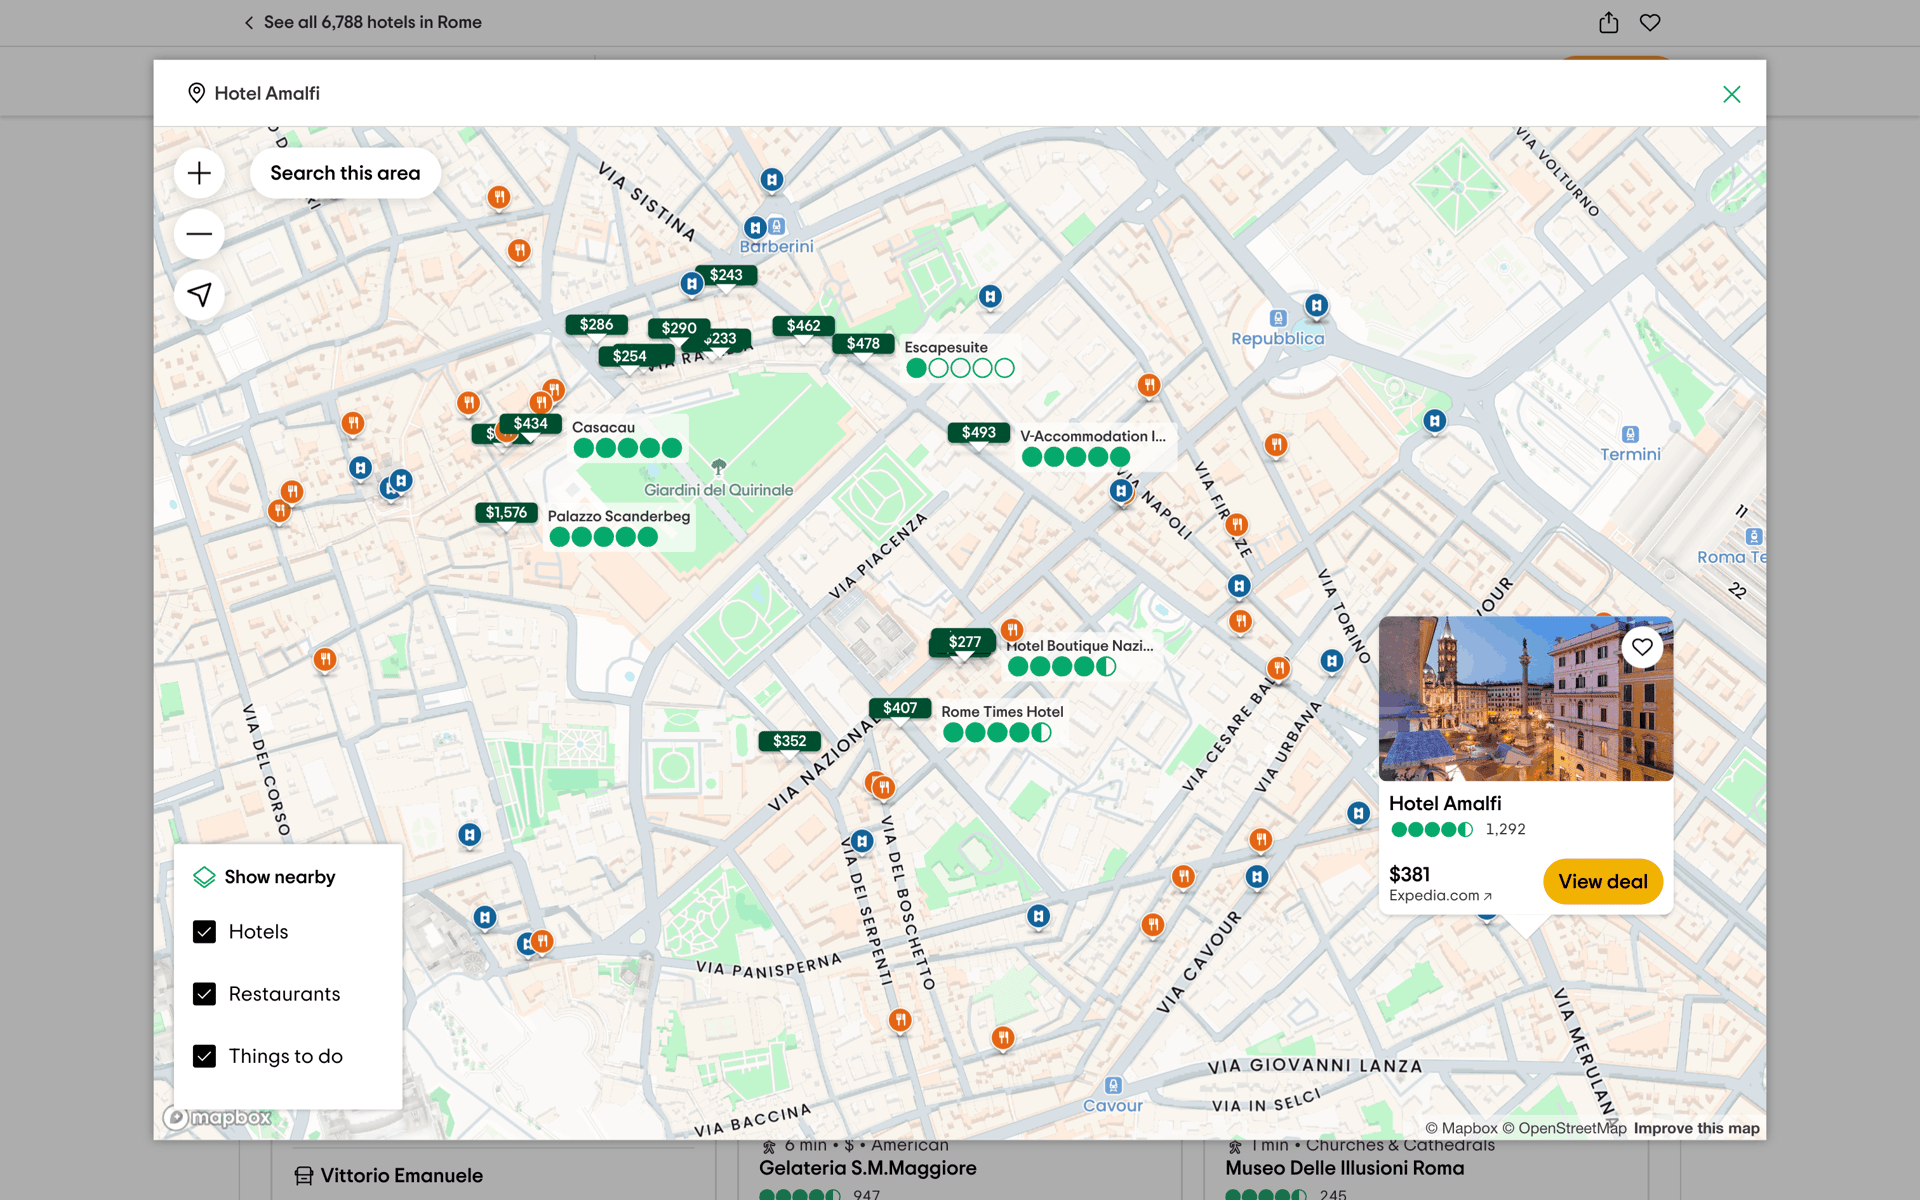Screen dimensions: 1920x1200
Task: Open Museo Delle Illusioni Roma listing
Action: [1344, 1168]
